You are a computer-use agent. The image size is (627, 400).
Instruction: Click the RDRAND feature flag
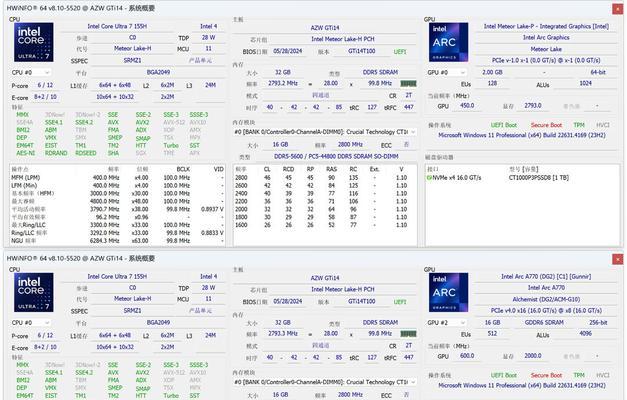pos(56,153)
